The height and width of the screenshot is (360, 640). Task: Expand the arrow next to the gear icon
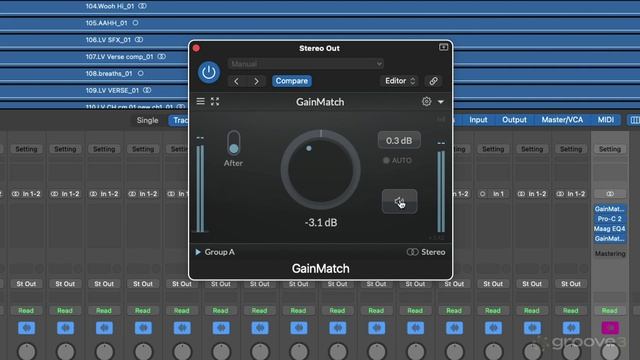441,102
